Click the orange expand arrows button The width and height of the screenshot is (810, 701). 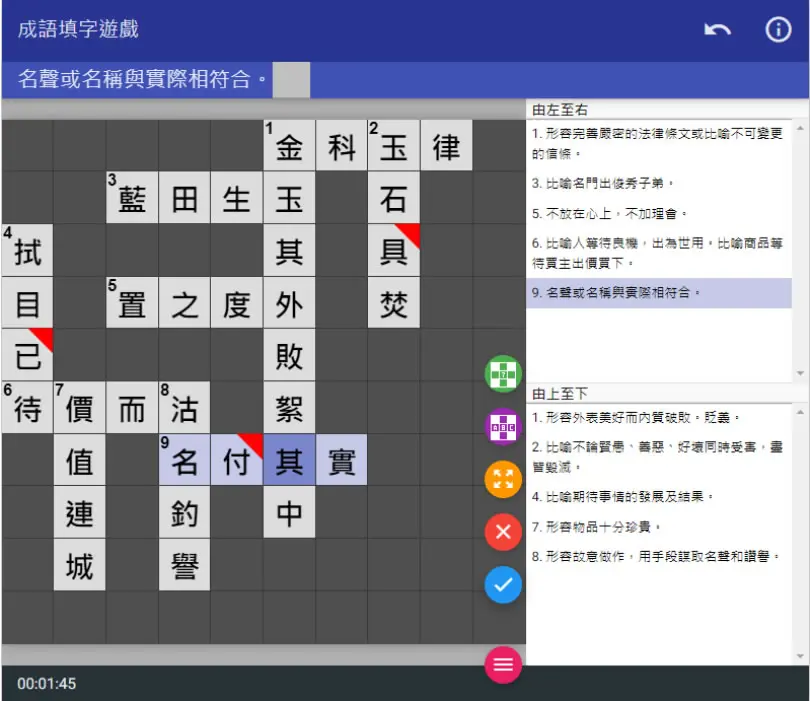coord(503,479)
